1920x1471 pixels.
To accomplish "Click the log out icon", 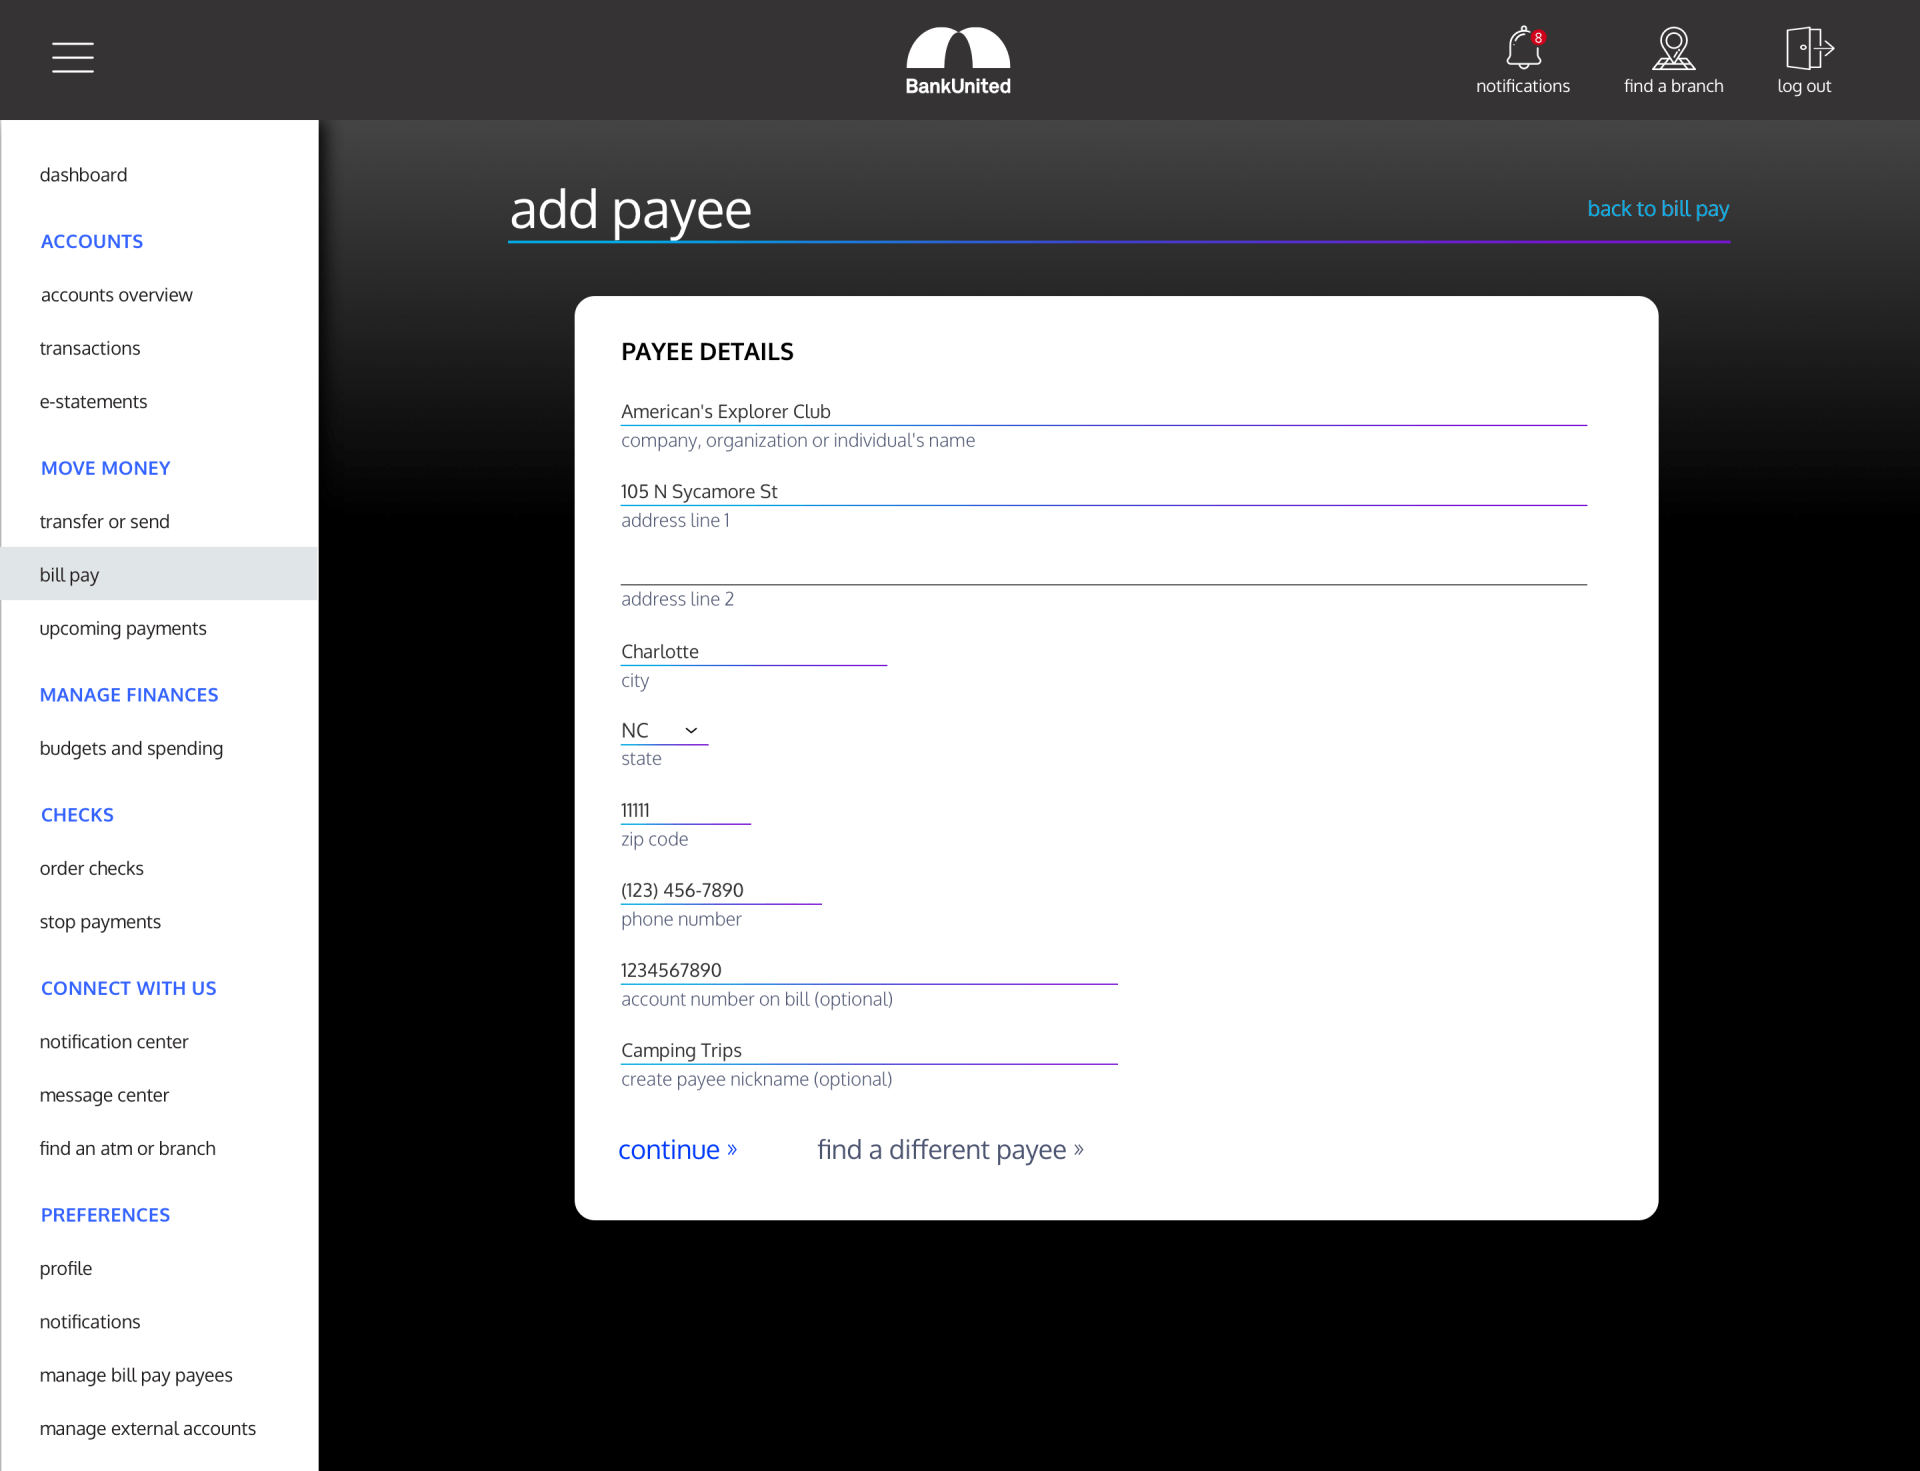I will pos(1809,48).
